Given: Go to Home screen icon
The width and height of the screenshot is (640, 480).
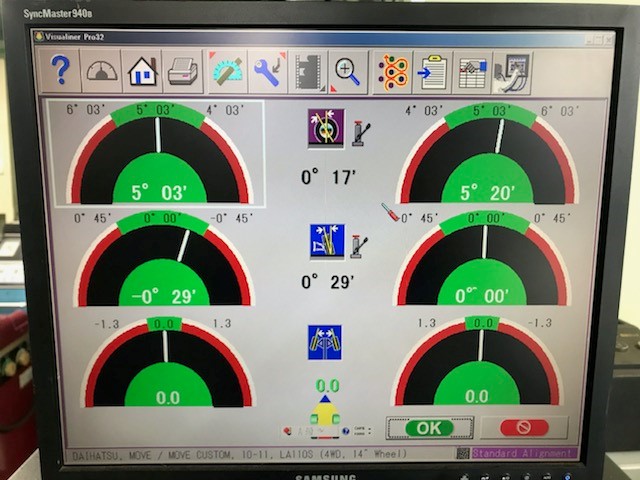Looking at the screenshot, I should (142, 72).
